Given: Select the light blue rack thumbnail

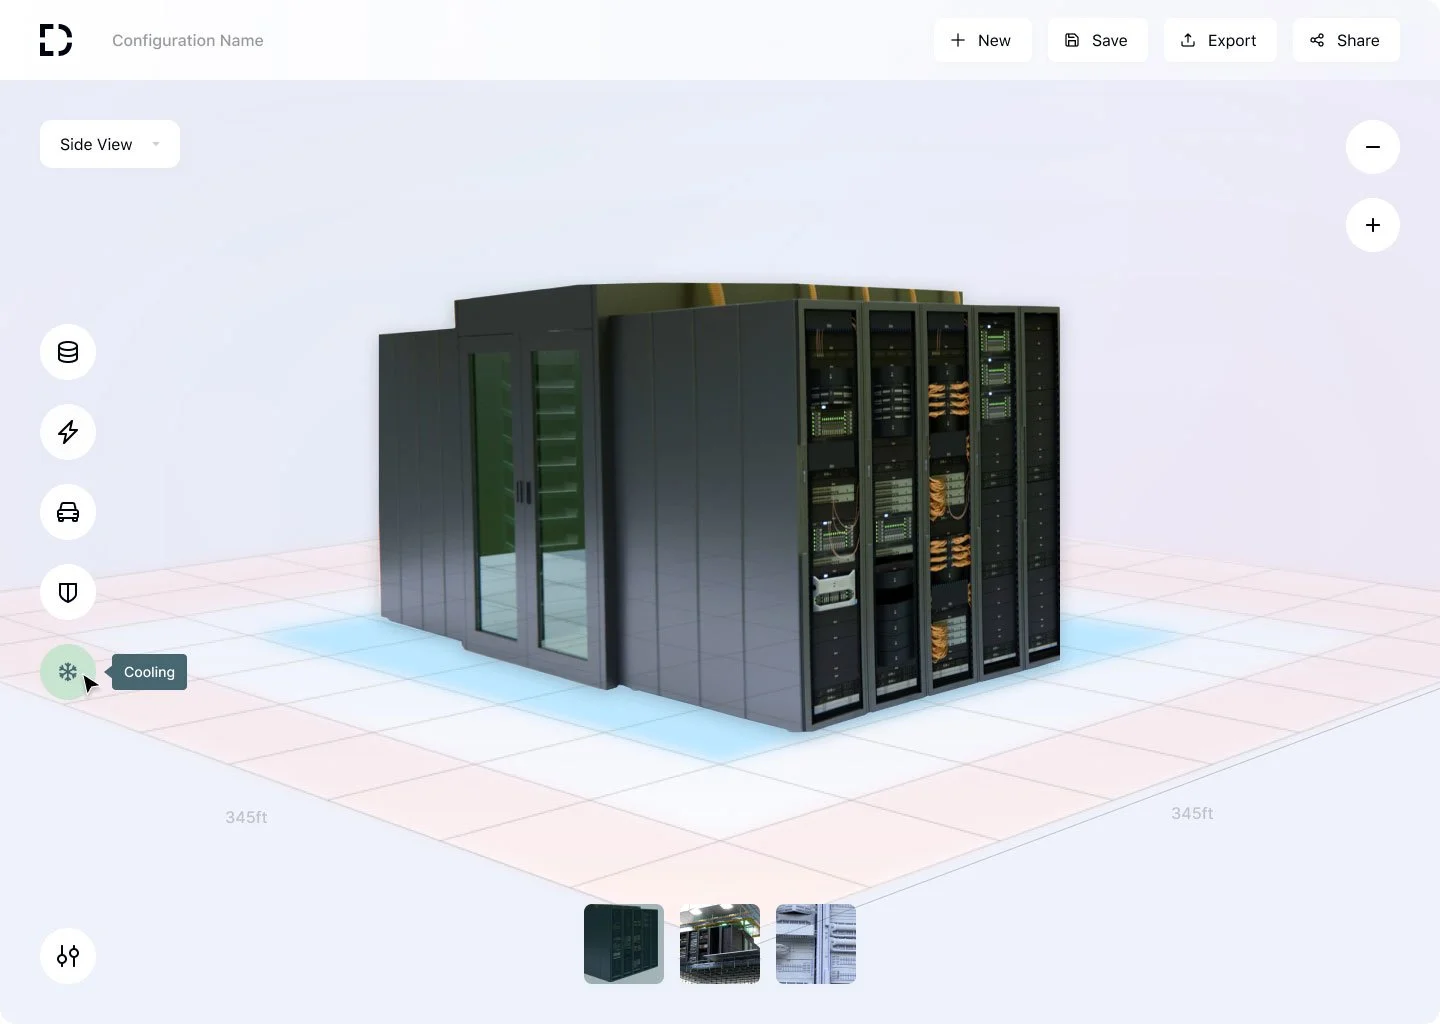Looking at the screenshot, I should tap(816, 944).
